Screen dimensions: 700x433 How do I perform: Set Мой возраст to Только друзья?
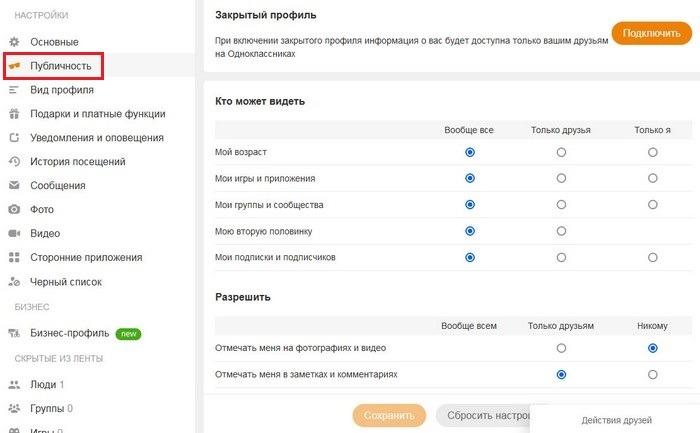tap(561, 153)
